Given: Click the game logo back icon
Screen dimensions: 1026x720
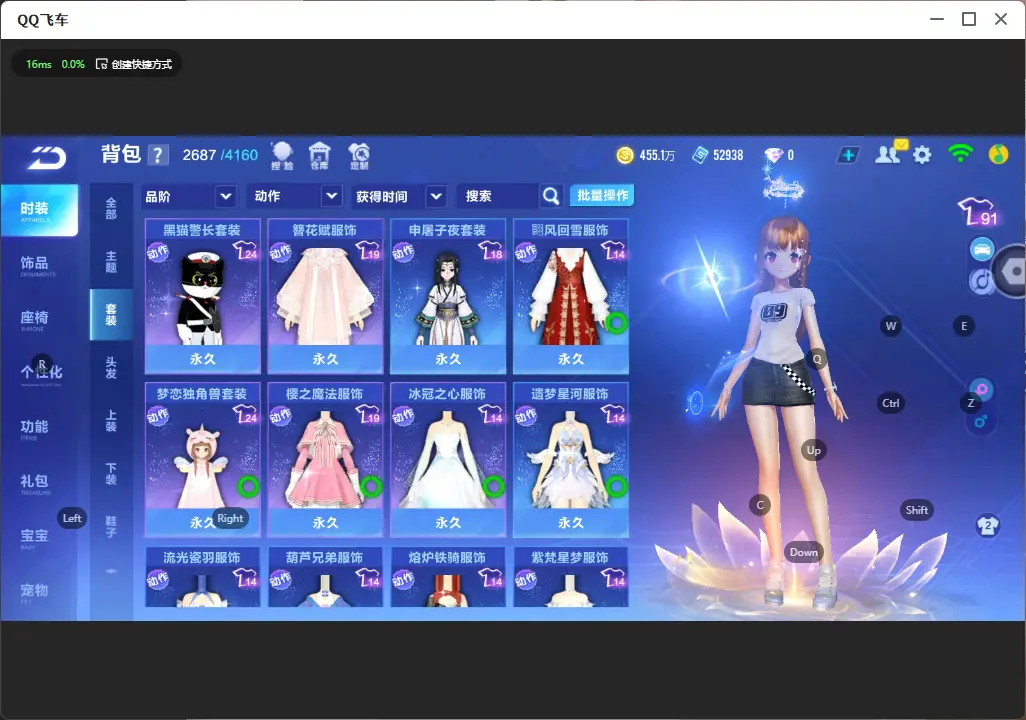Looking at the screenshot, I should tap(46, 157).
